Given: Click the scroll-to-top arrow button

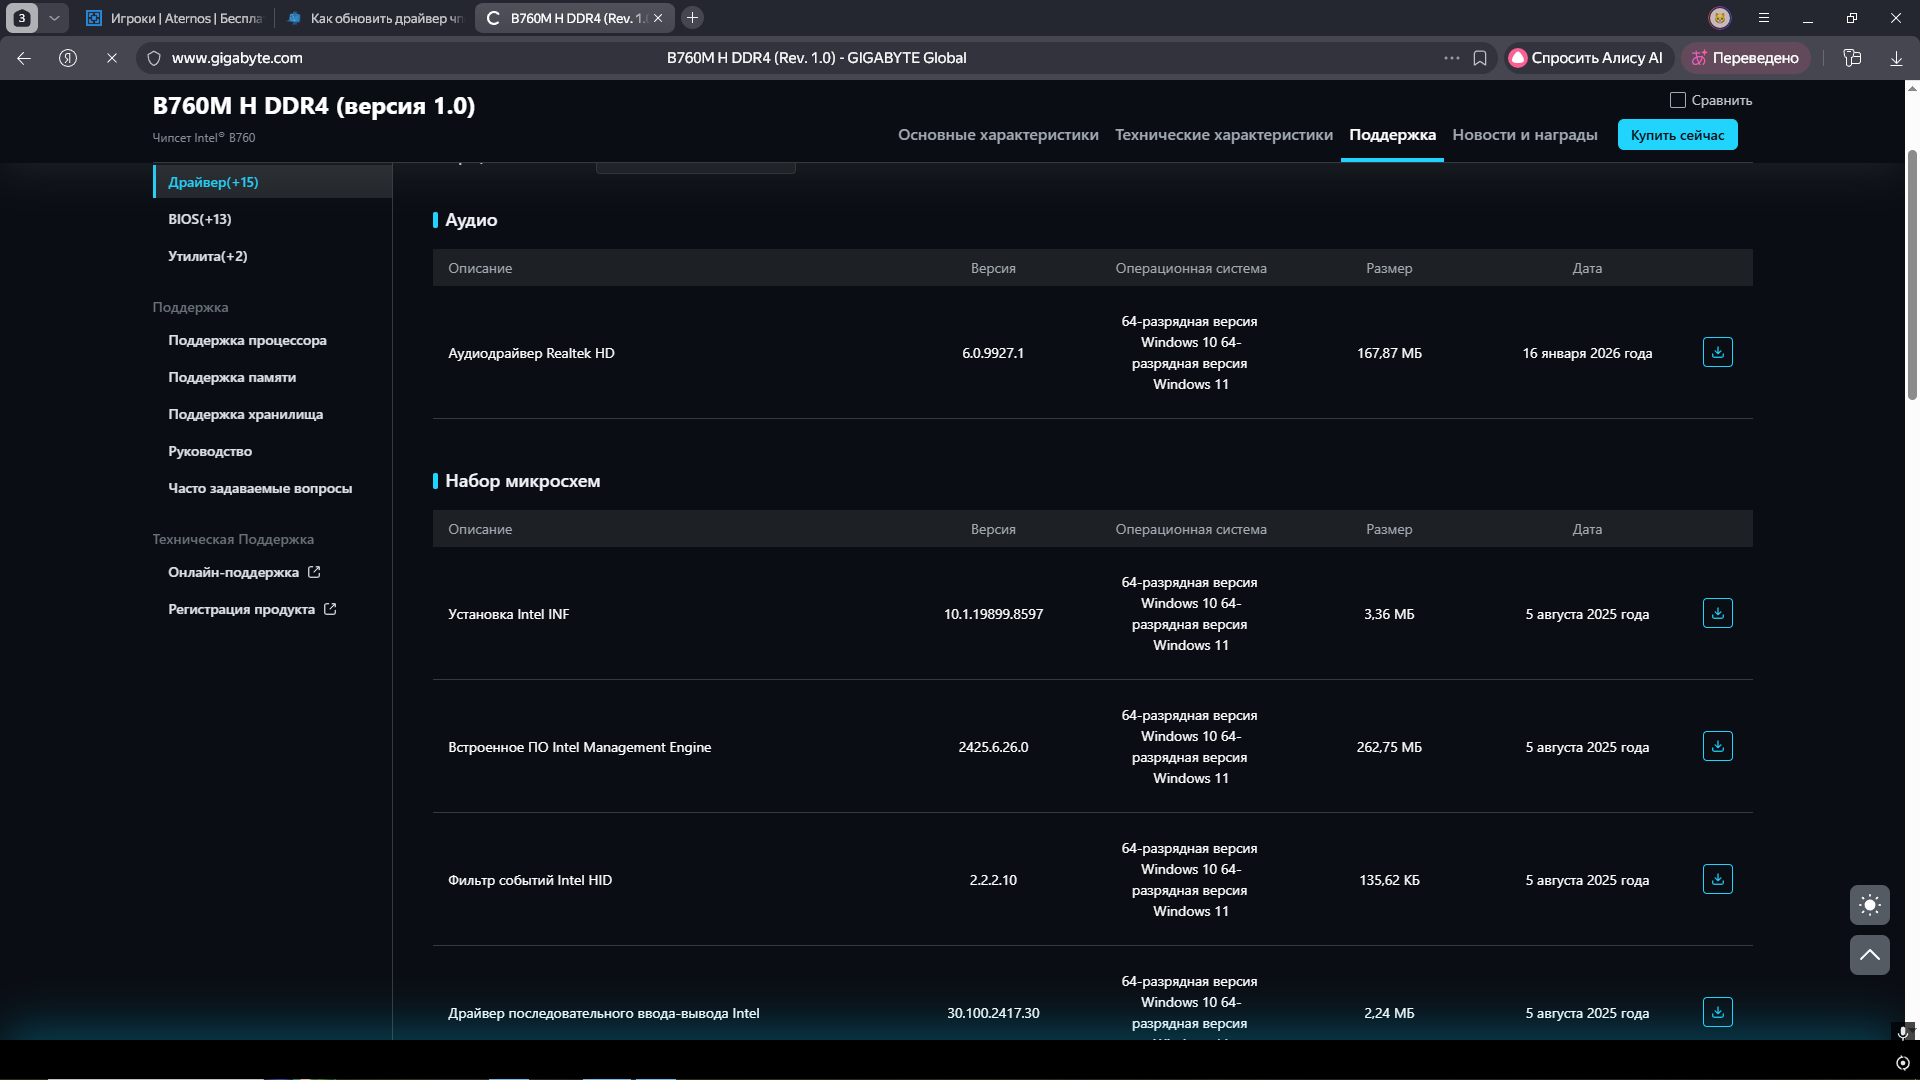Looking at the screenshot, I should coord(1869,955).
